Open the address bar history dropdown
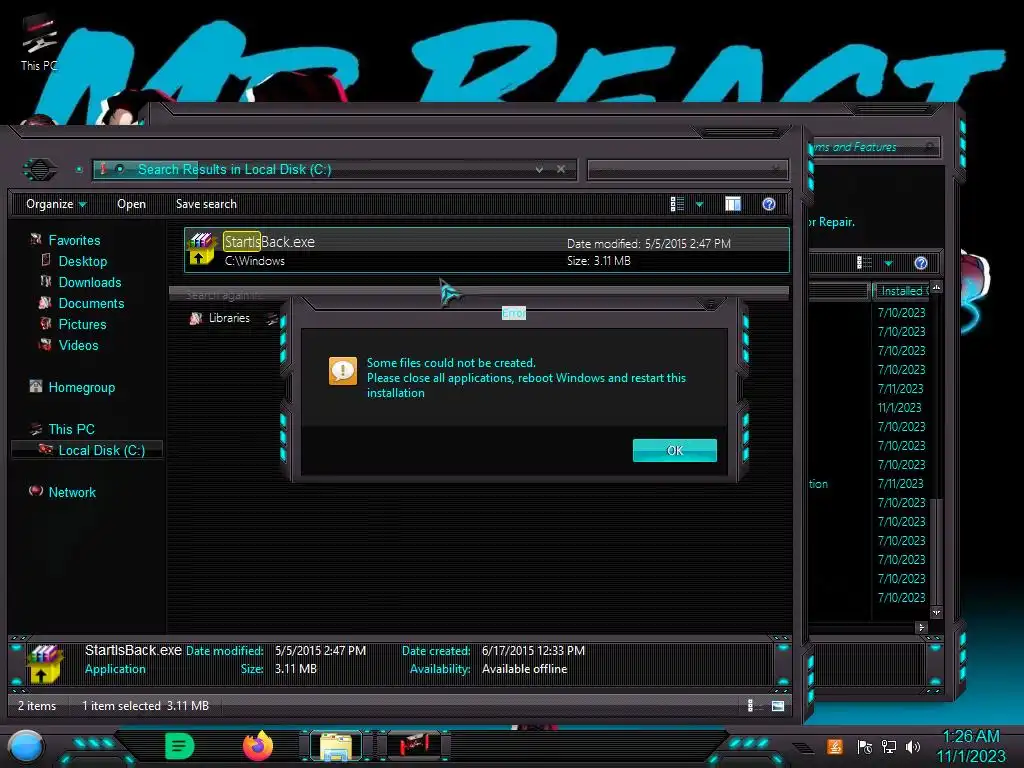 (539, 169)
